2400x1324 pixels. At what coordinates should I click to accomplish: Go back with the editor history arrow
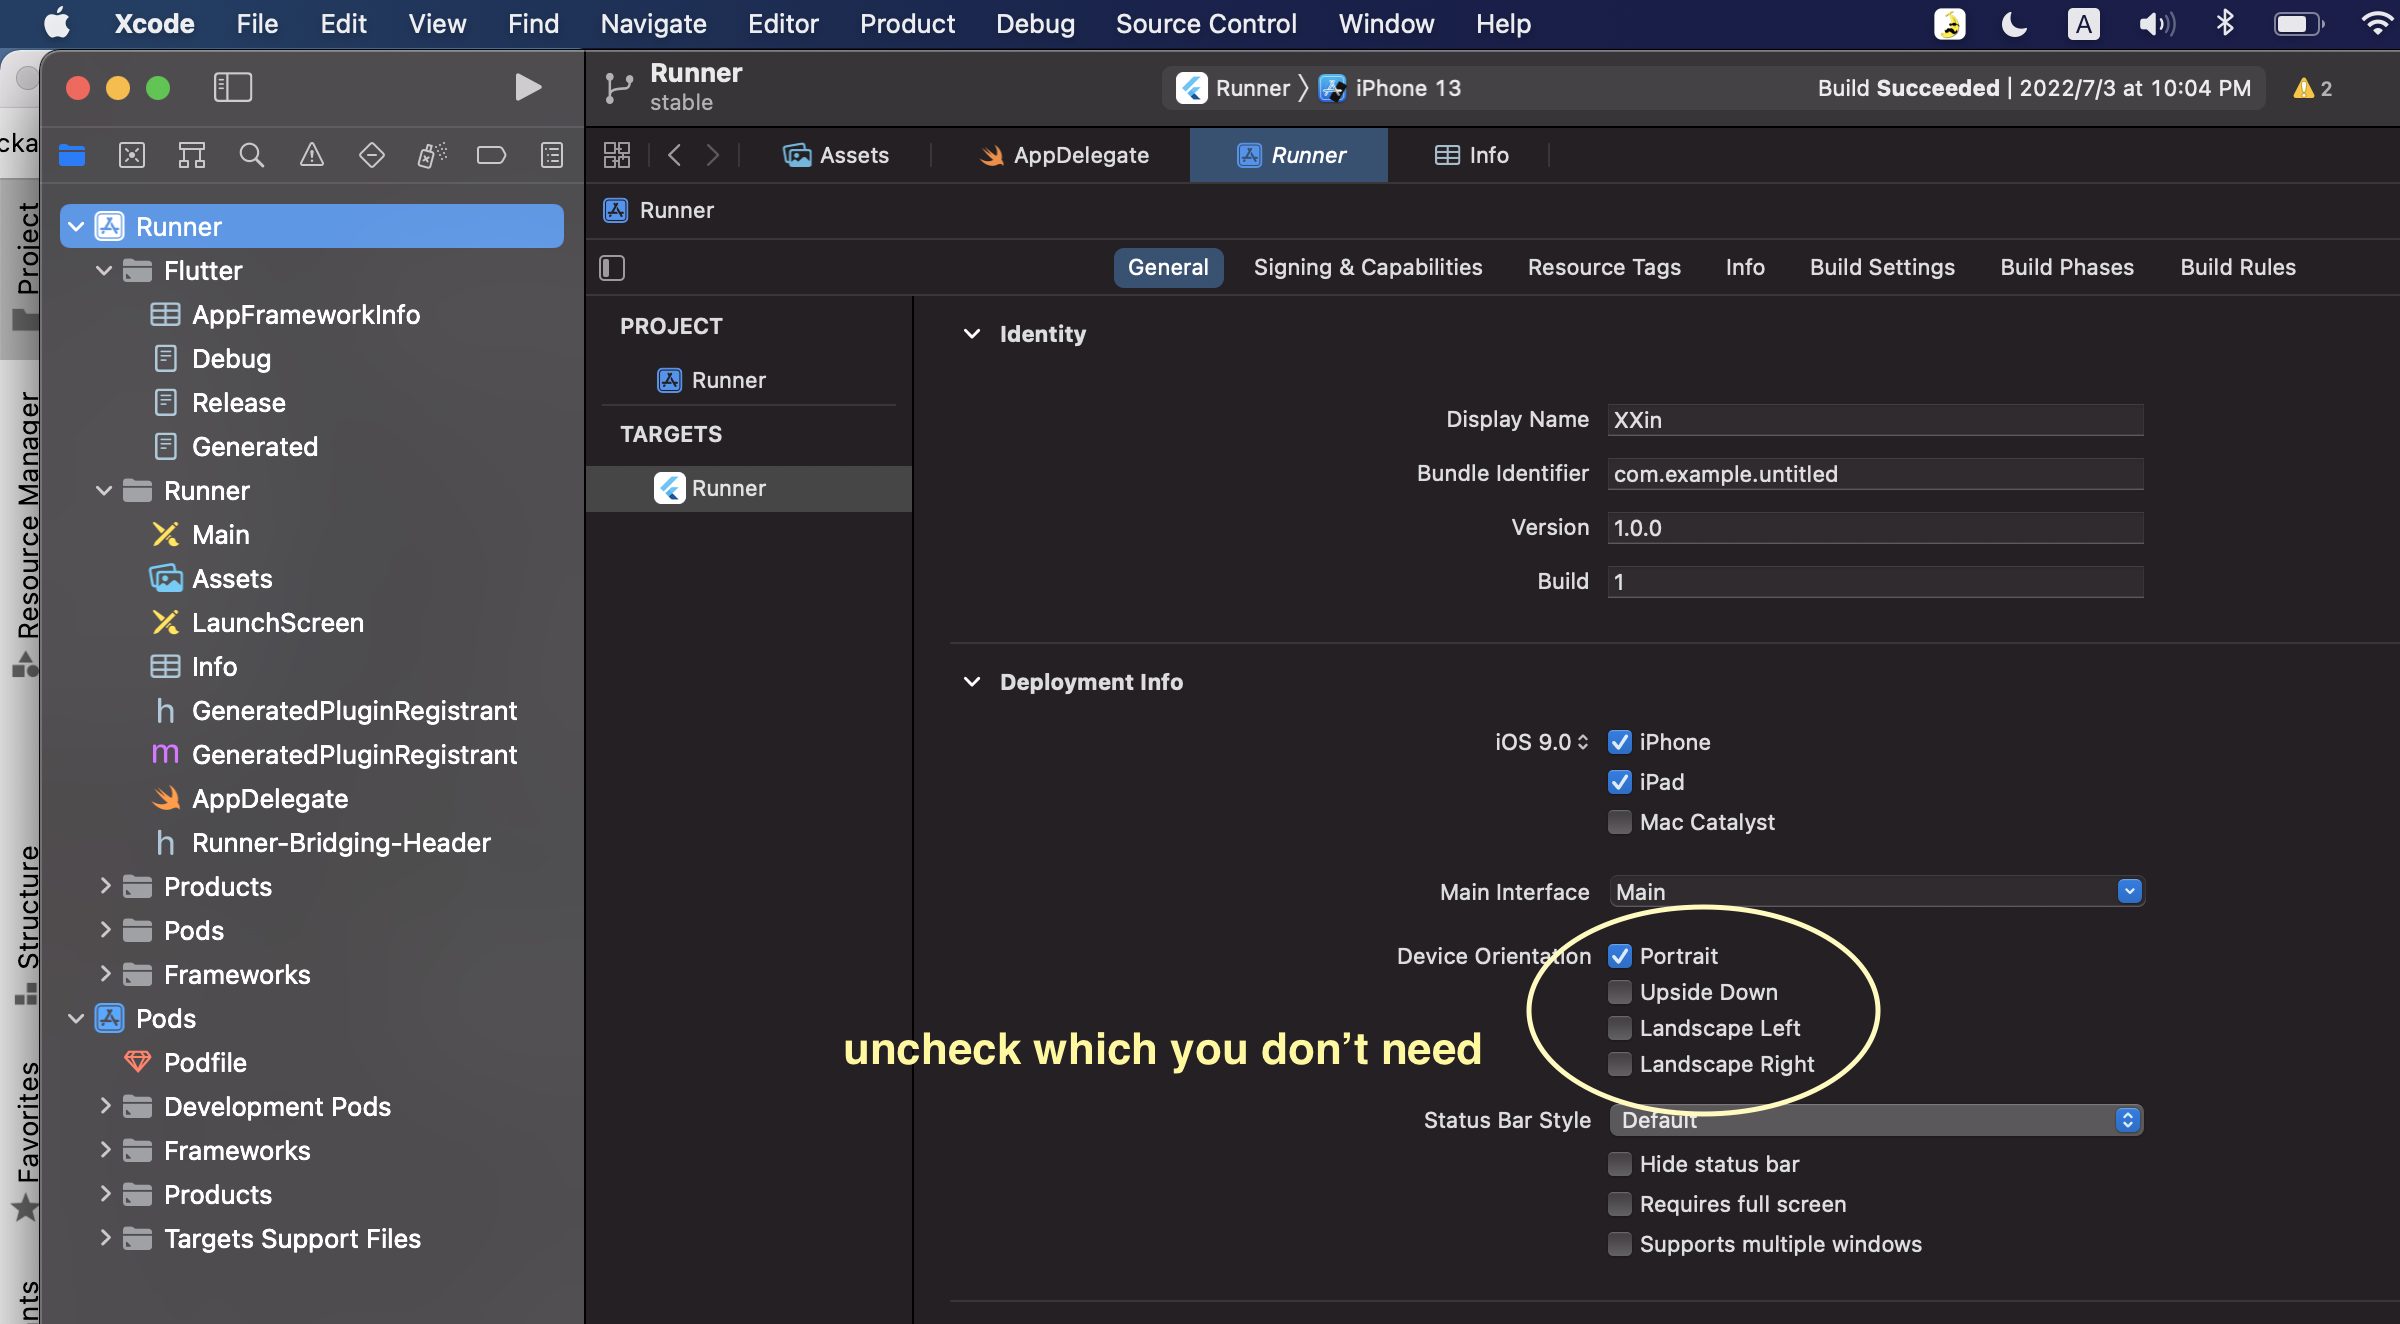point(675,155)
